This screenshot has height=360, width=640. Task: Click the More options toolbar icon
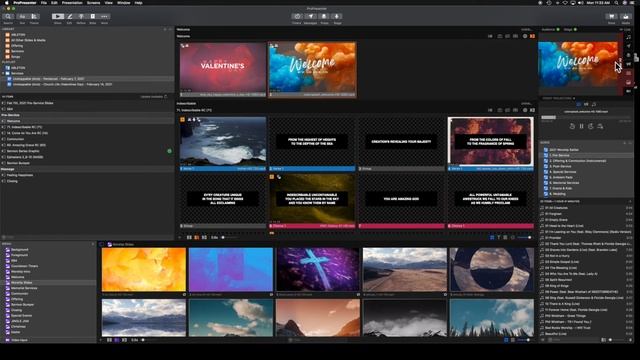104,16
